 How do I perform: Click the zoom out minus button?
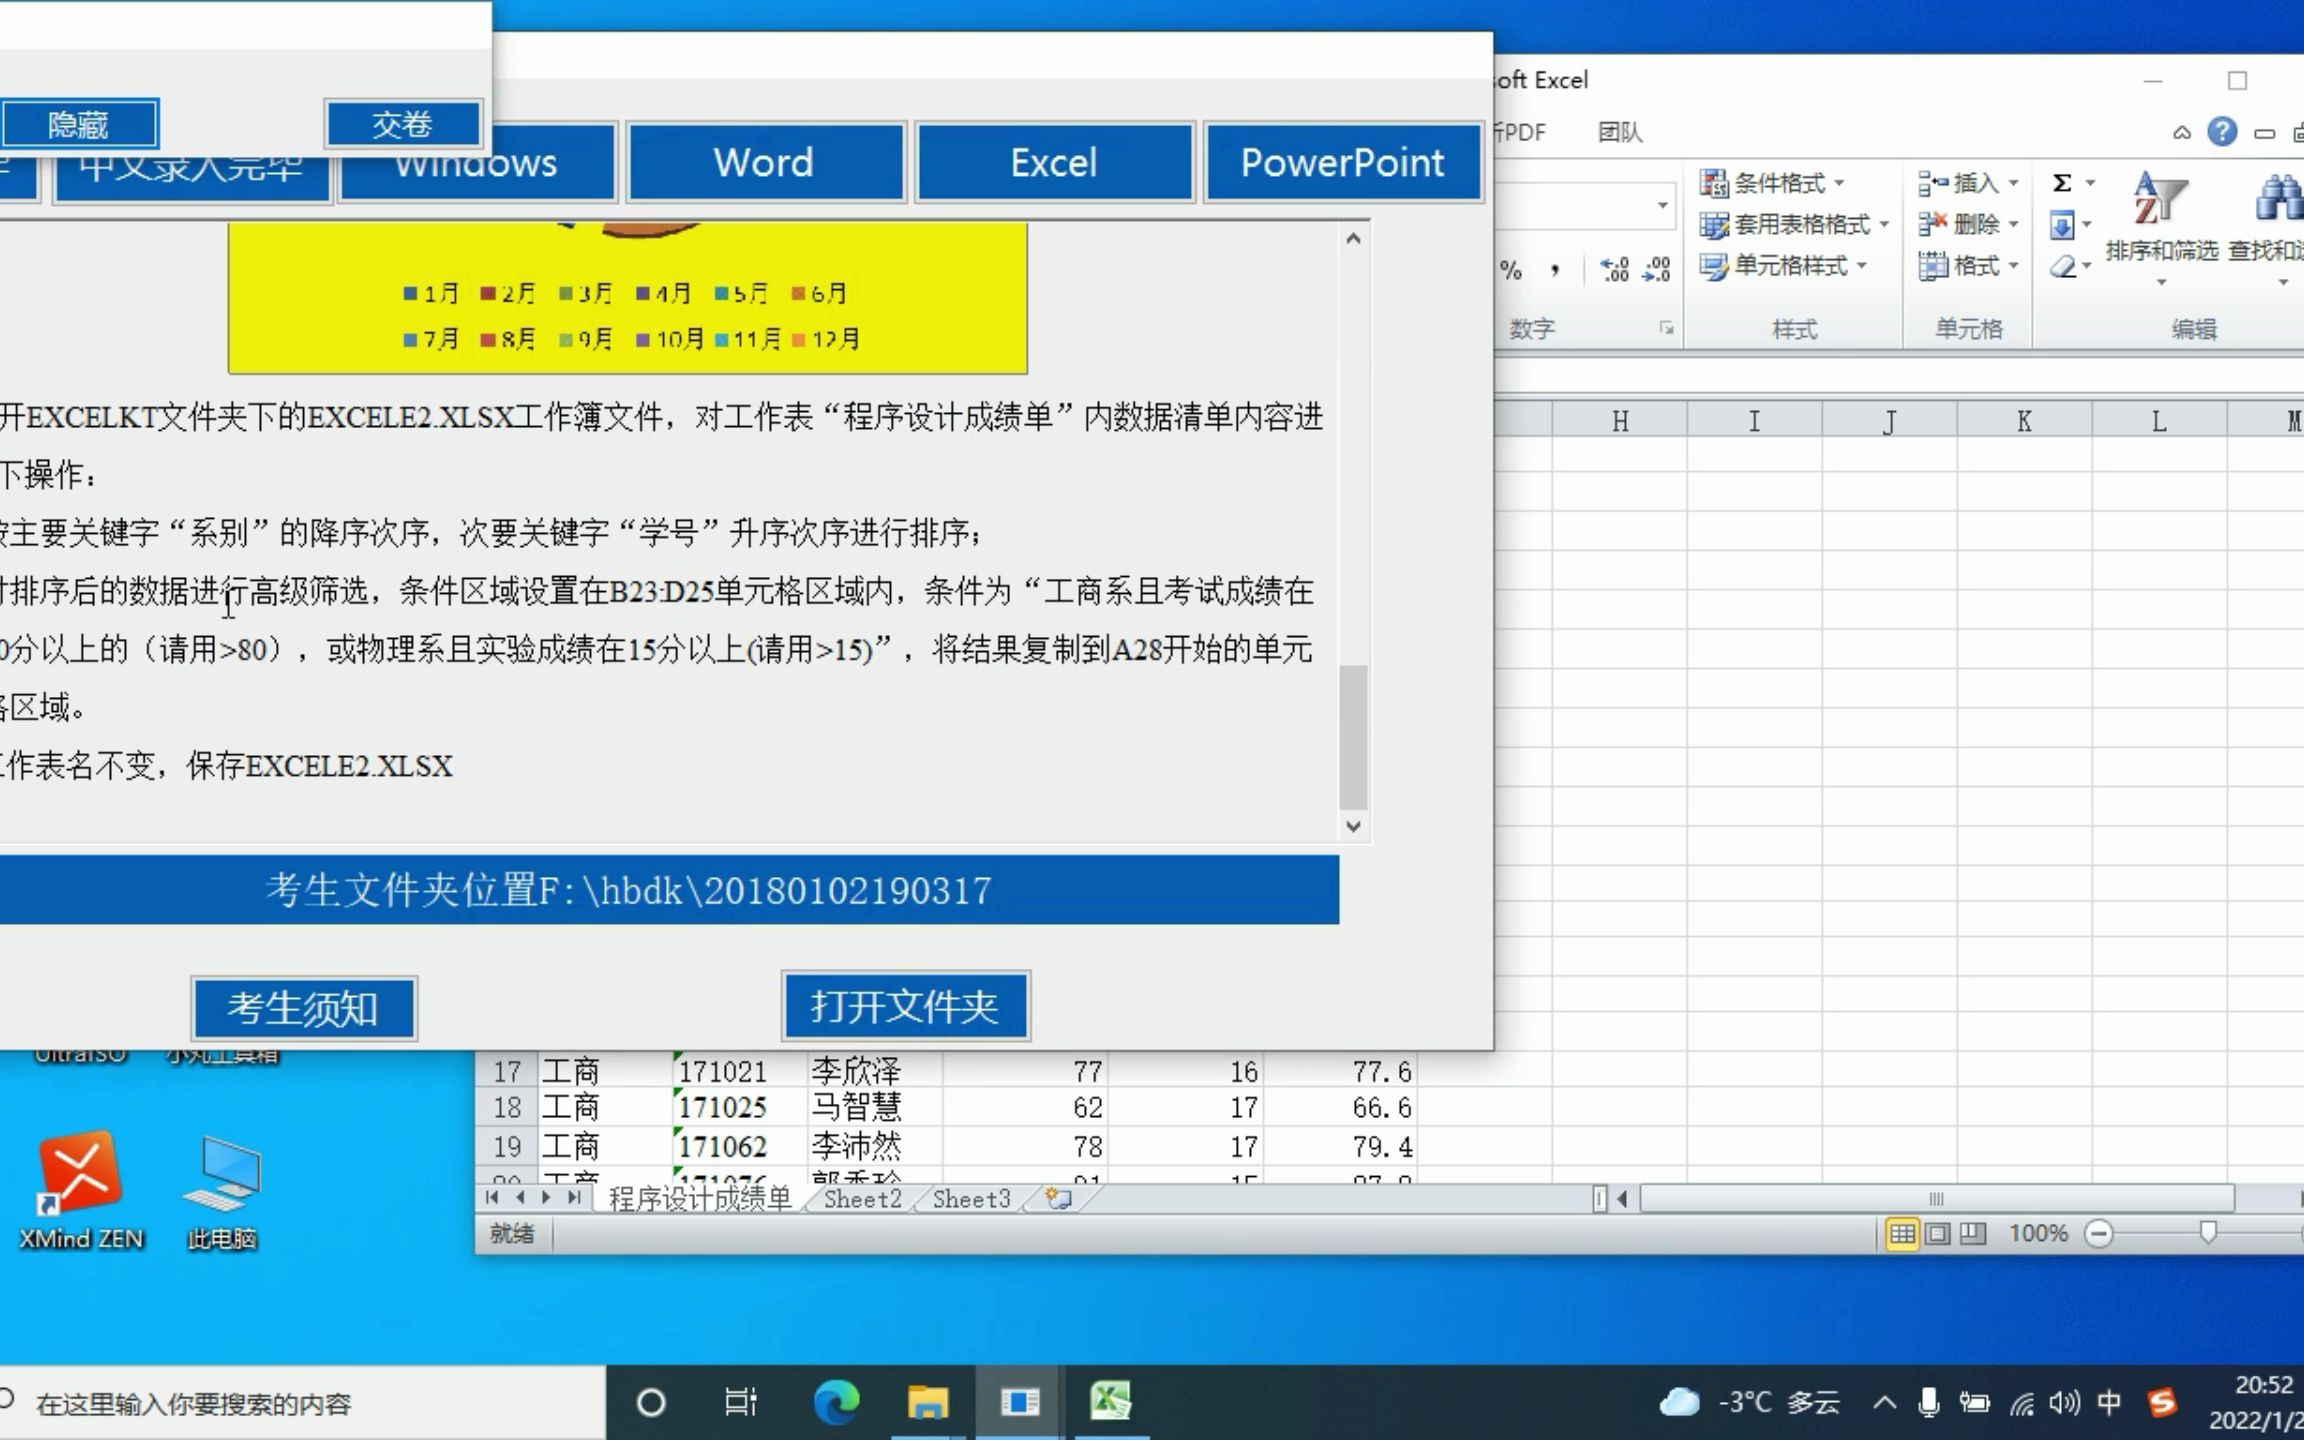click(2099, 1233)
